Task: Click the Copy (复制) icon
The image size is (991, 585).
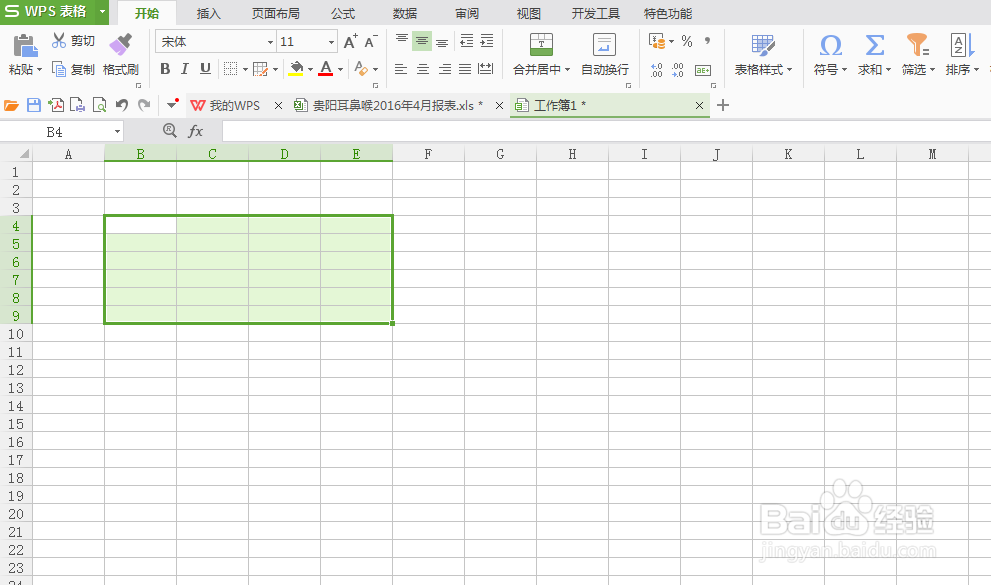Action: (x=59, y=69)
